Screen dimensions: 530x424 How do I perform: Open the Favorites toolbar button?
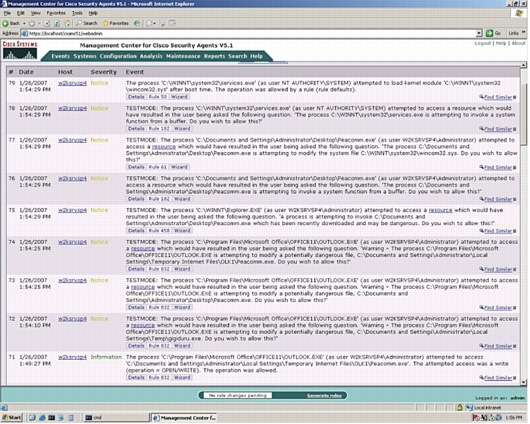point(116,23)
